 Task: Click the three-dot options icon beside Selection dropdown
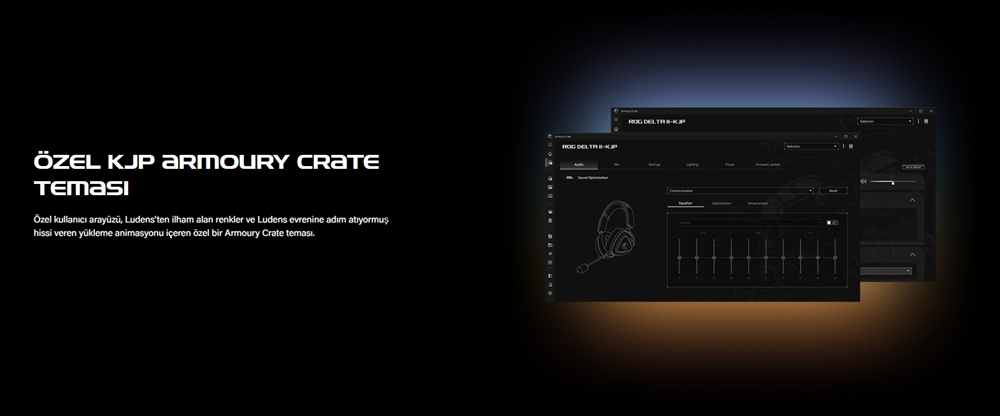pyautogui.click(x=844, y=146)
